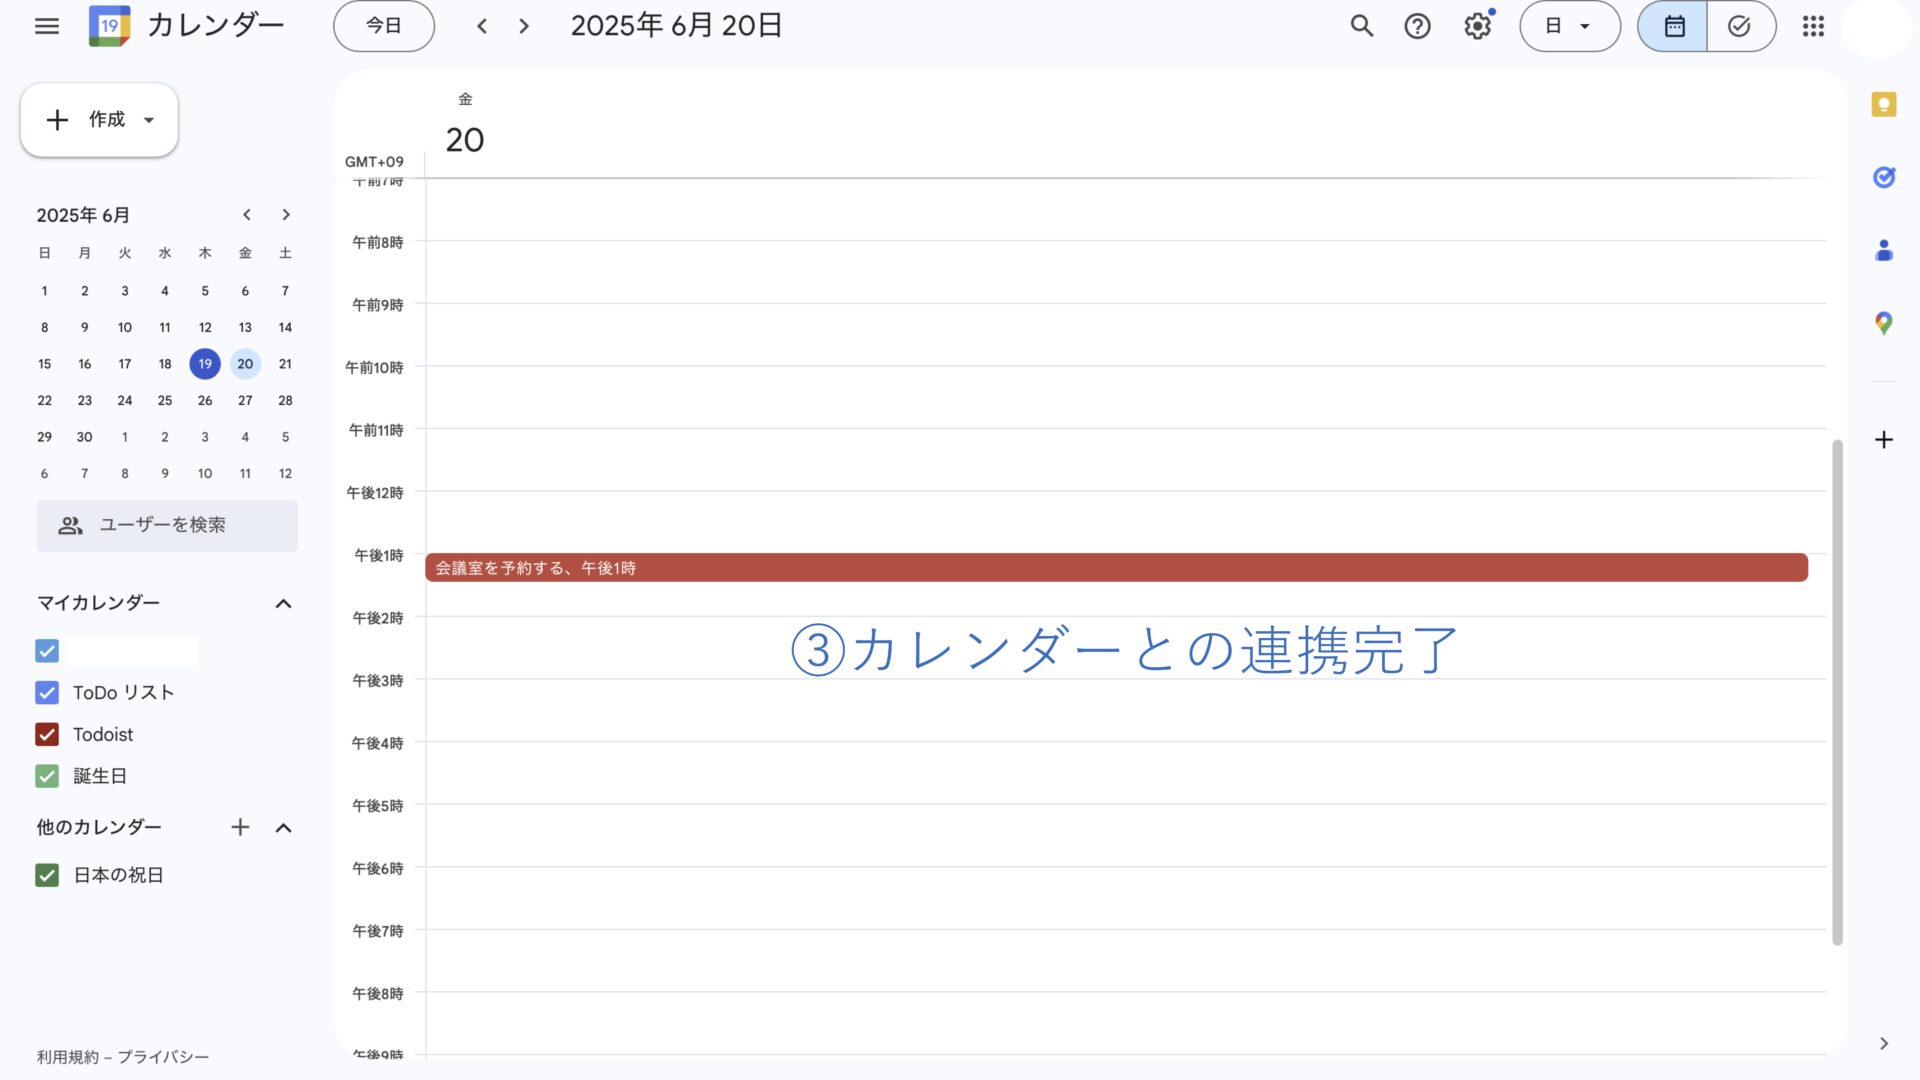Open the 日 view switcher dropdown

point(1569,26)
